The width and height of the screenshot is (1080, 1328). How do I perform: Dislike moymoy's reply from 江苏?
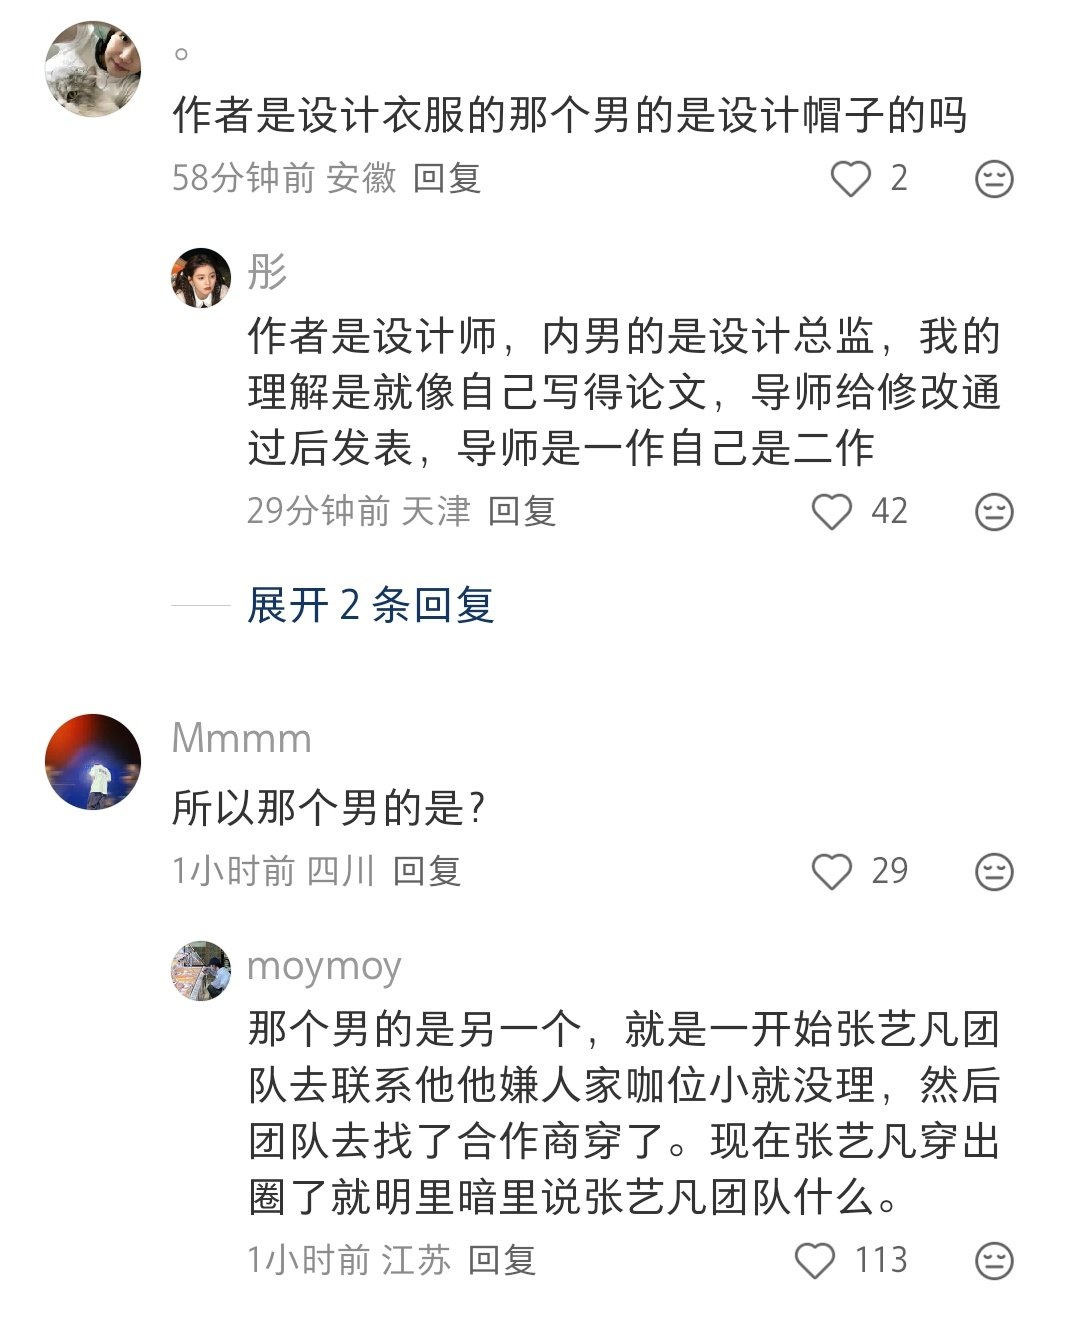[x=994, y=1260]
